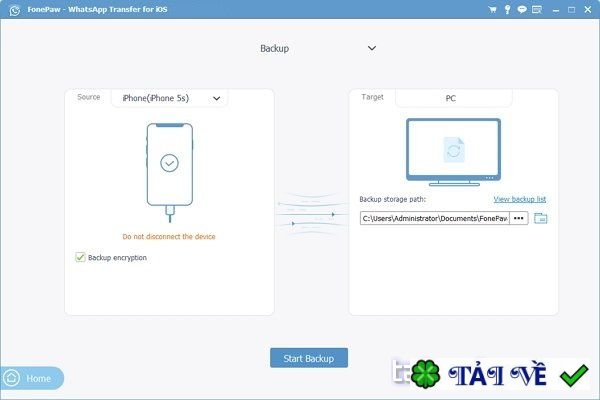This screenshot has height=400, width=600.
Task: Click the Source label
Action: [88, 97]
